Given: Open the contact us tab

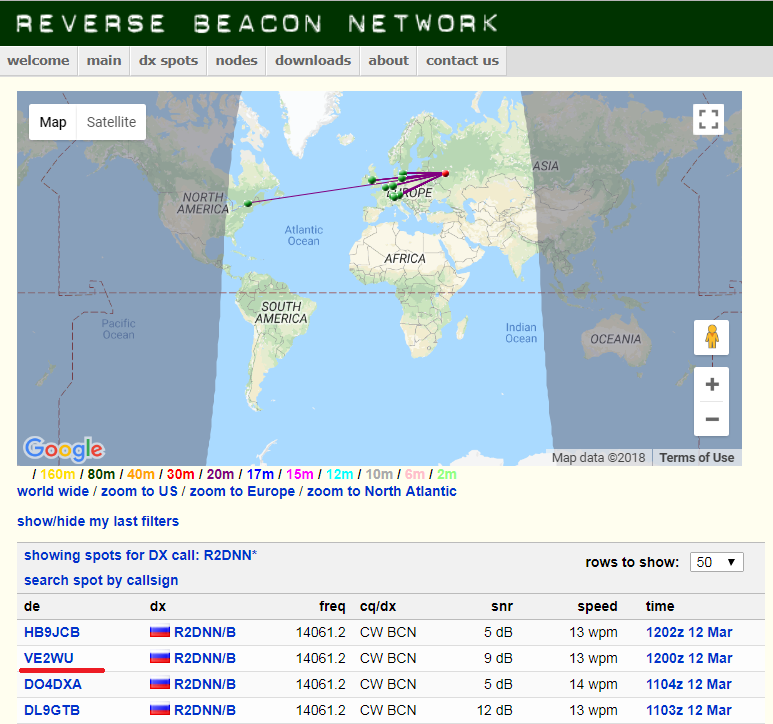Looking at the screenshot, I should [462, 61].
